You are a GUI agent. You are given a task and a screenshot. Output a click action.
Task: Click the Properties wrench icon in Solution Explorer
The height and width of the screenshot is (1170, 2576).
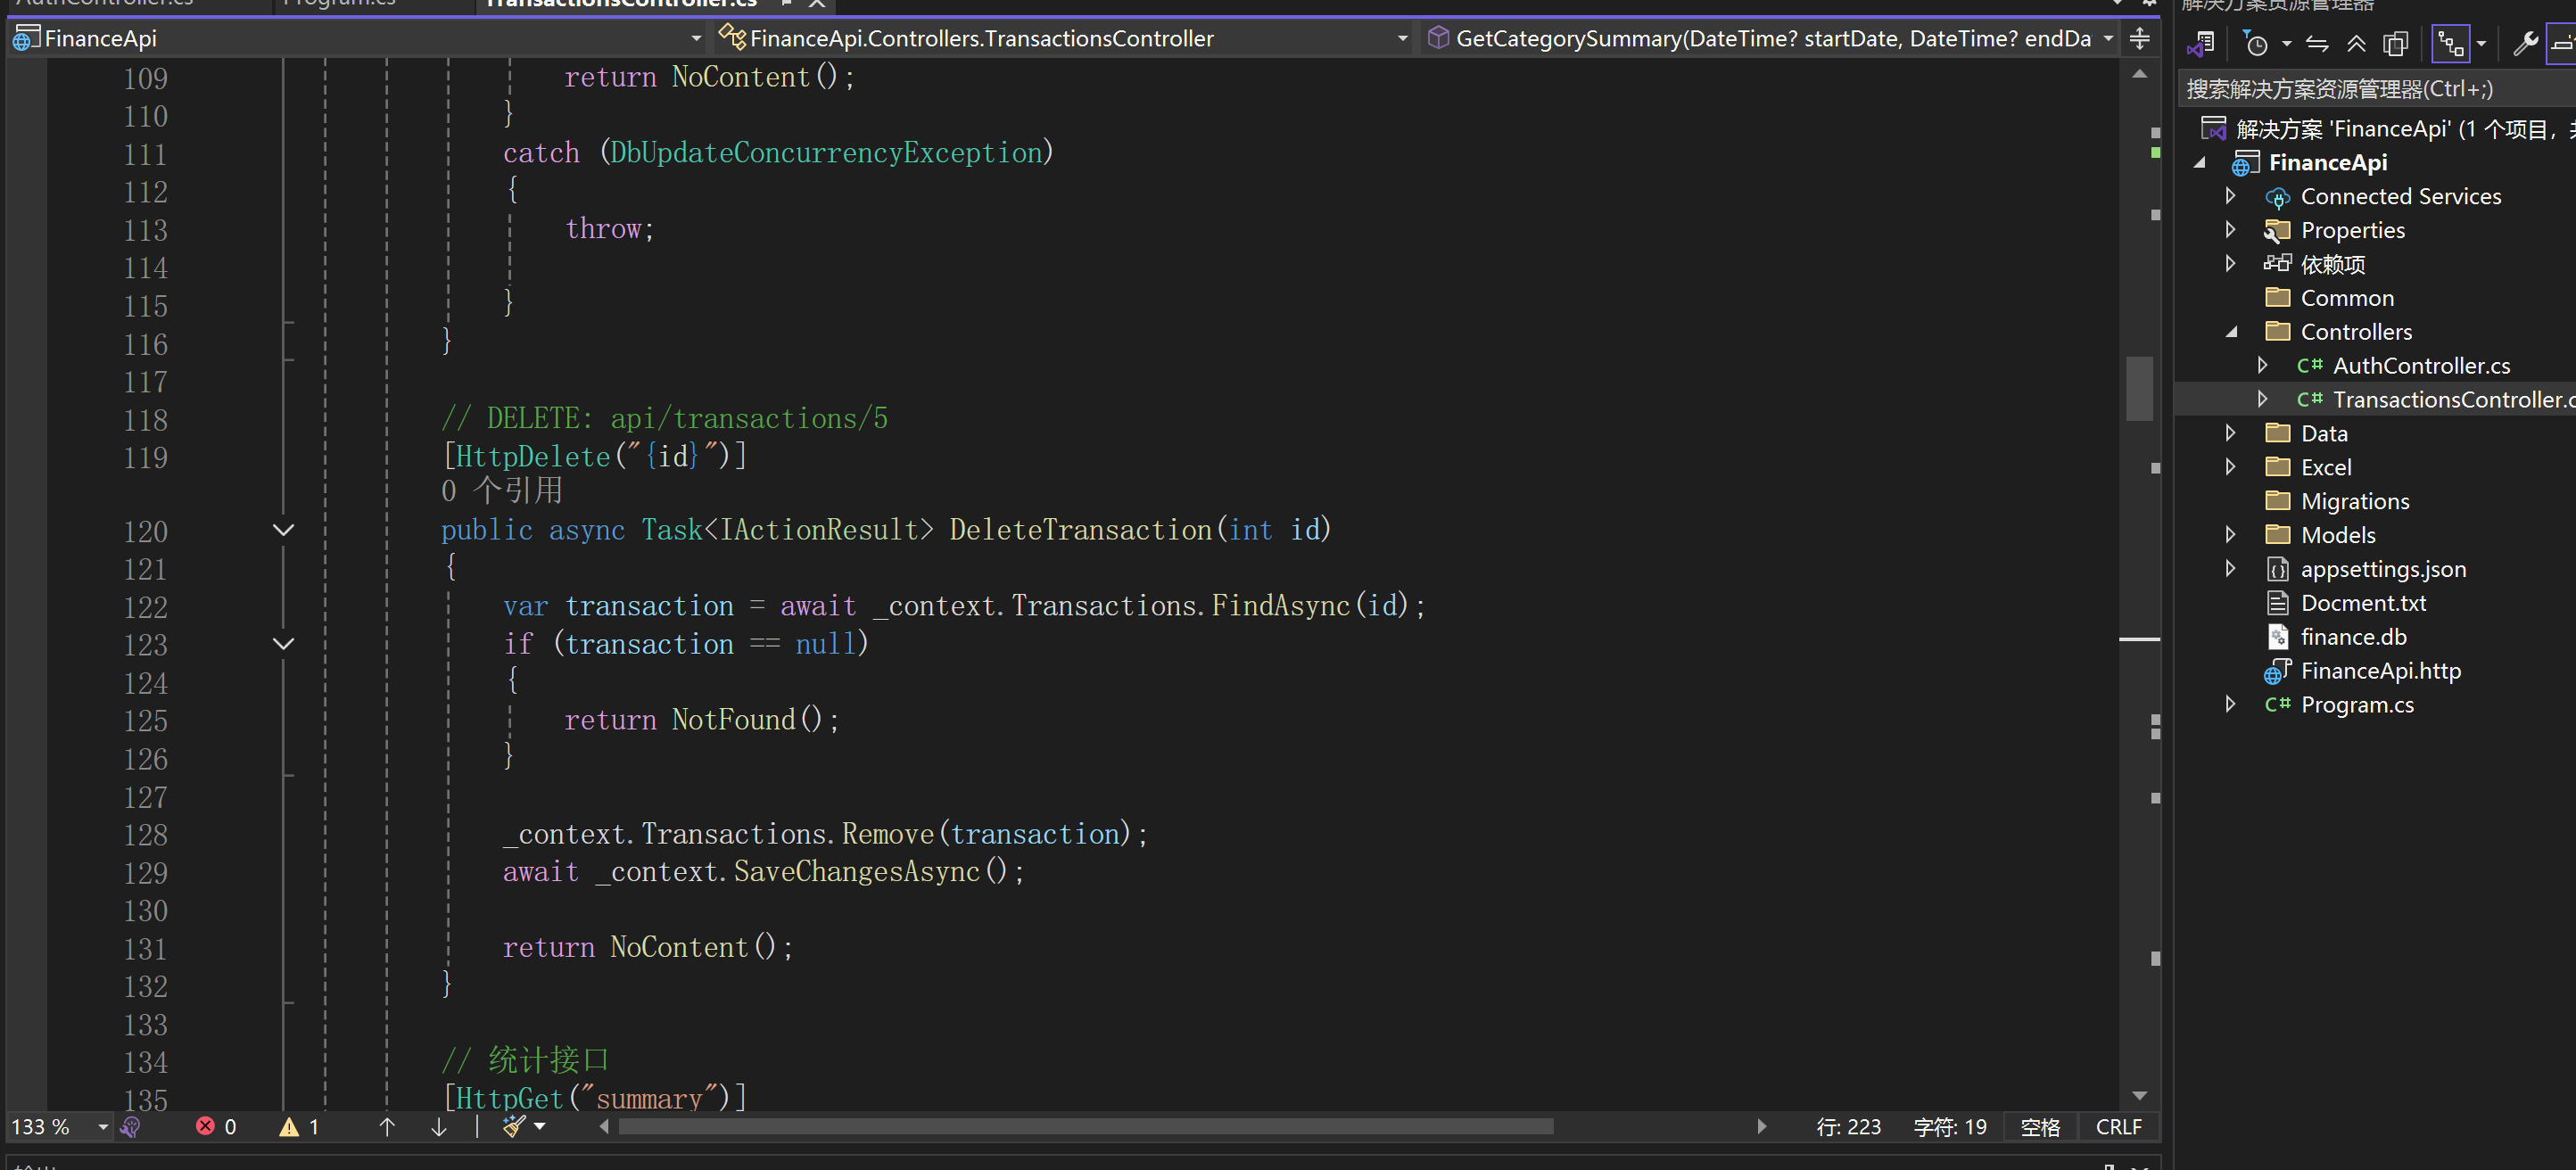coord(2527,44)
